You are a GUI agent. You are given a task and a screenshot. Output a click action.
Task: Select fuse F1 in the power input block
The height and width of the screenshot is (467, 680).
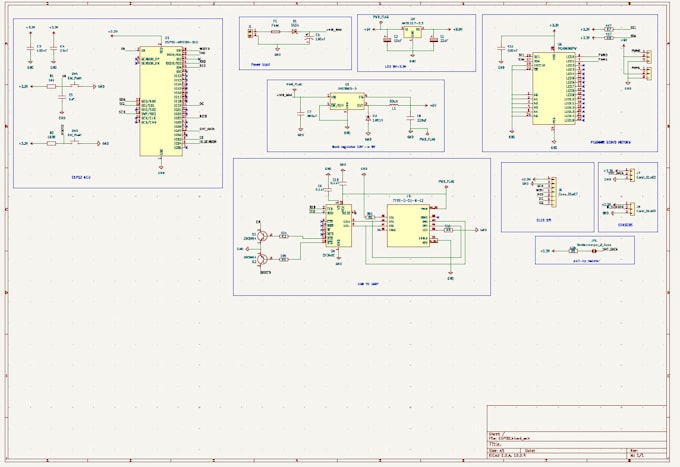(275, 32)
